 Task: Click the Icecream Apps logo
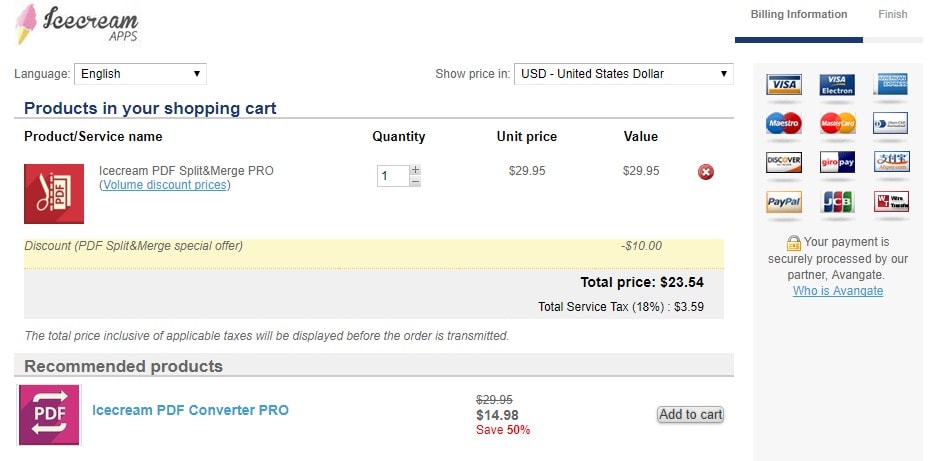pyautogui.click(x=77, y=25)
